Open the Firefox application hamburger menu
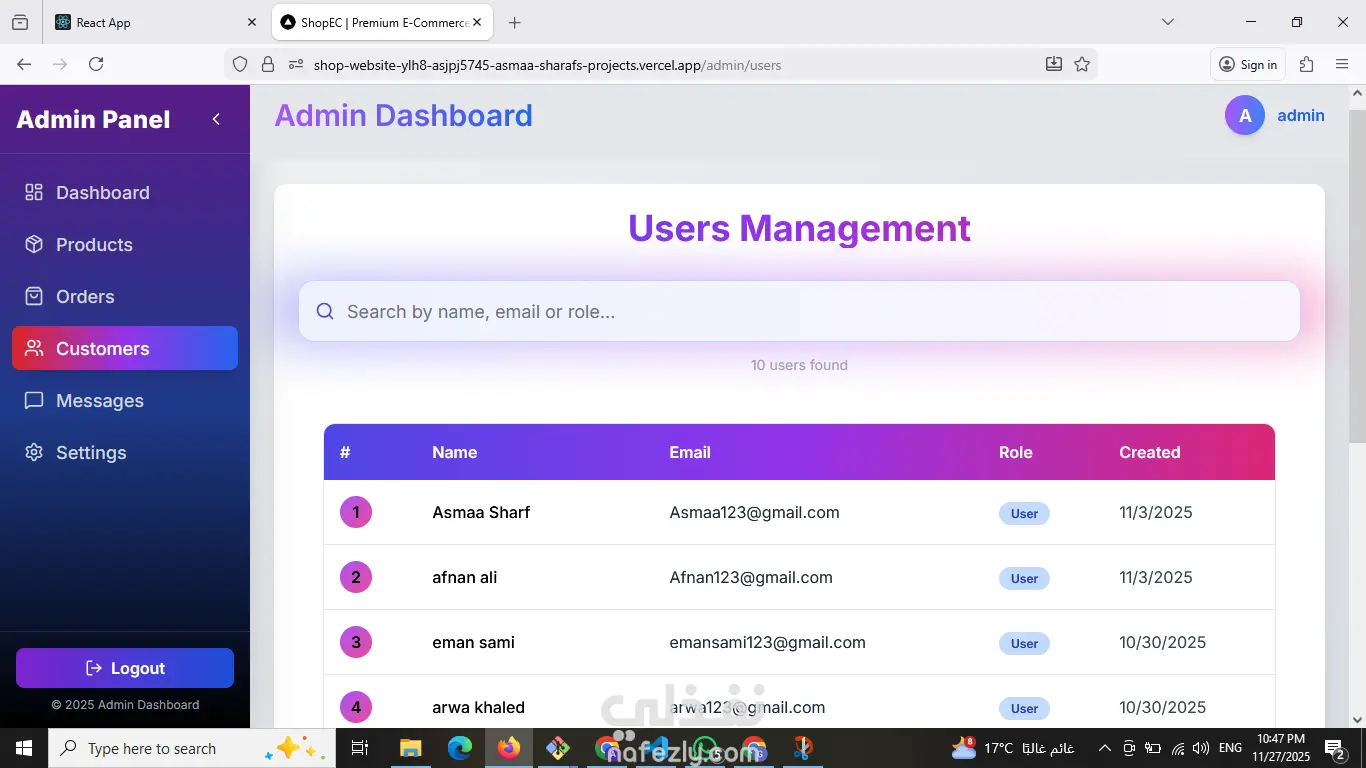Viewport: 1366px width, 768px height. point(1342,64)
